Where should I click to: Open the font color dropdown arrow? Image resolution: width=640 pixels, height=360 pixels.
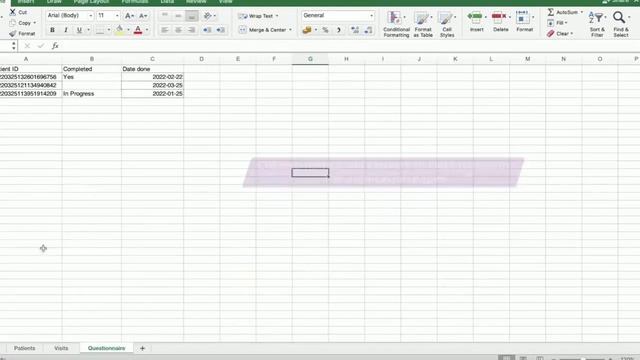[x=147, y=30]
